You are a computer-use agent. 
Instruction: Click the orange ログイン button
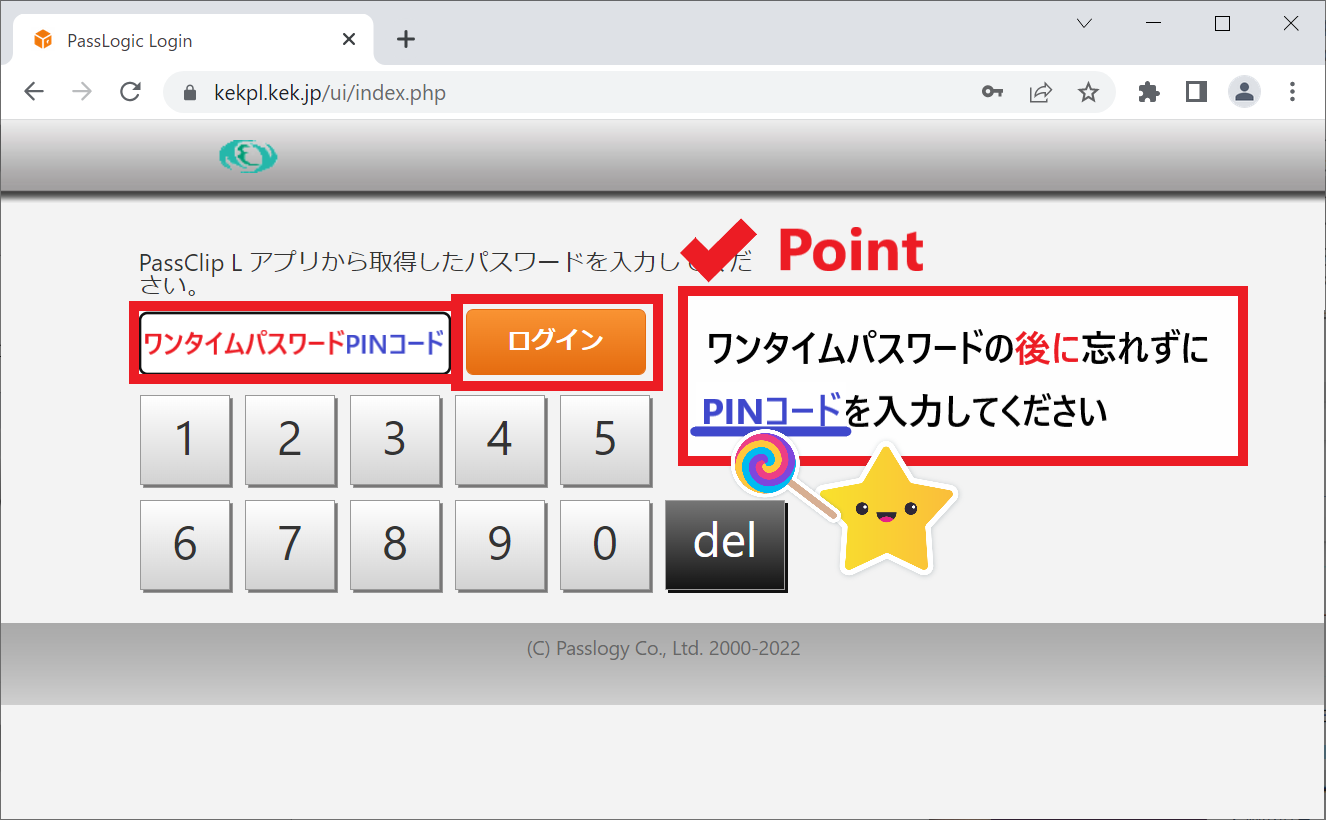(556, 342)
